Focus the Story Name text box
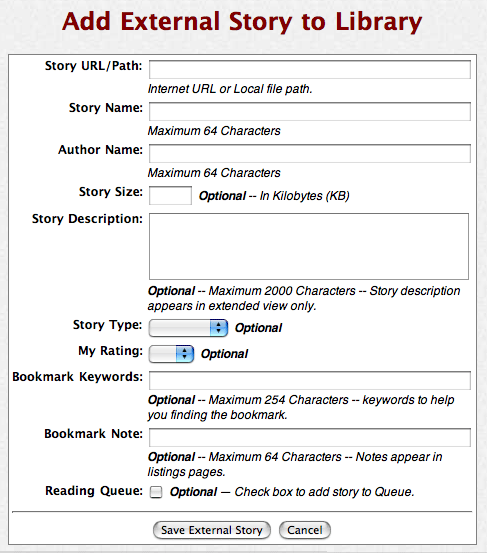This screenshot has width=487, height=553. click(x=310, y=111)
